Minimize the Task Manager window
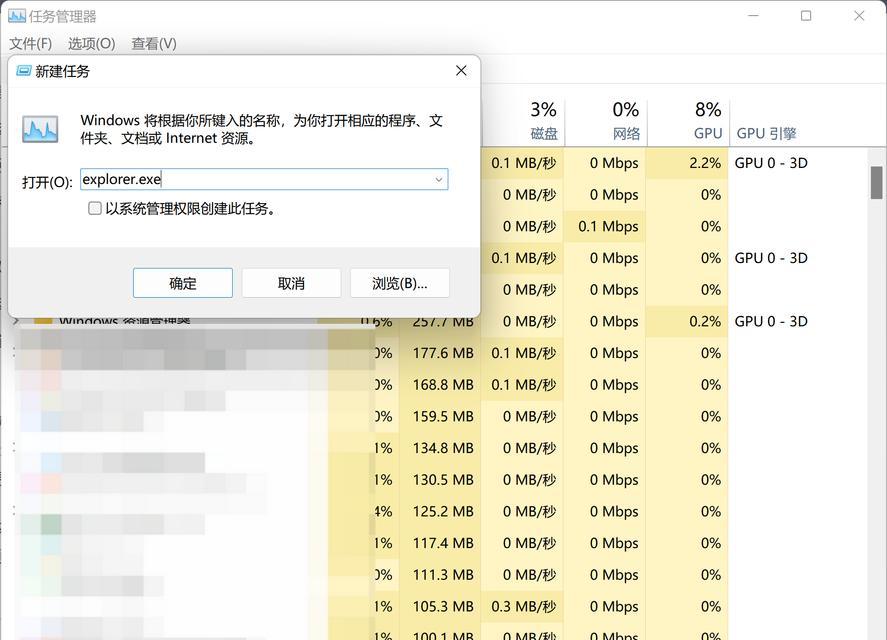 753,16
